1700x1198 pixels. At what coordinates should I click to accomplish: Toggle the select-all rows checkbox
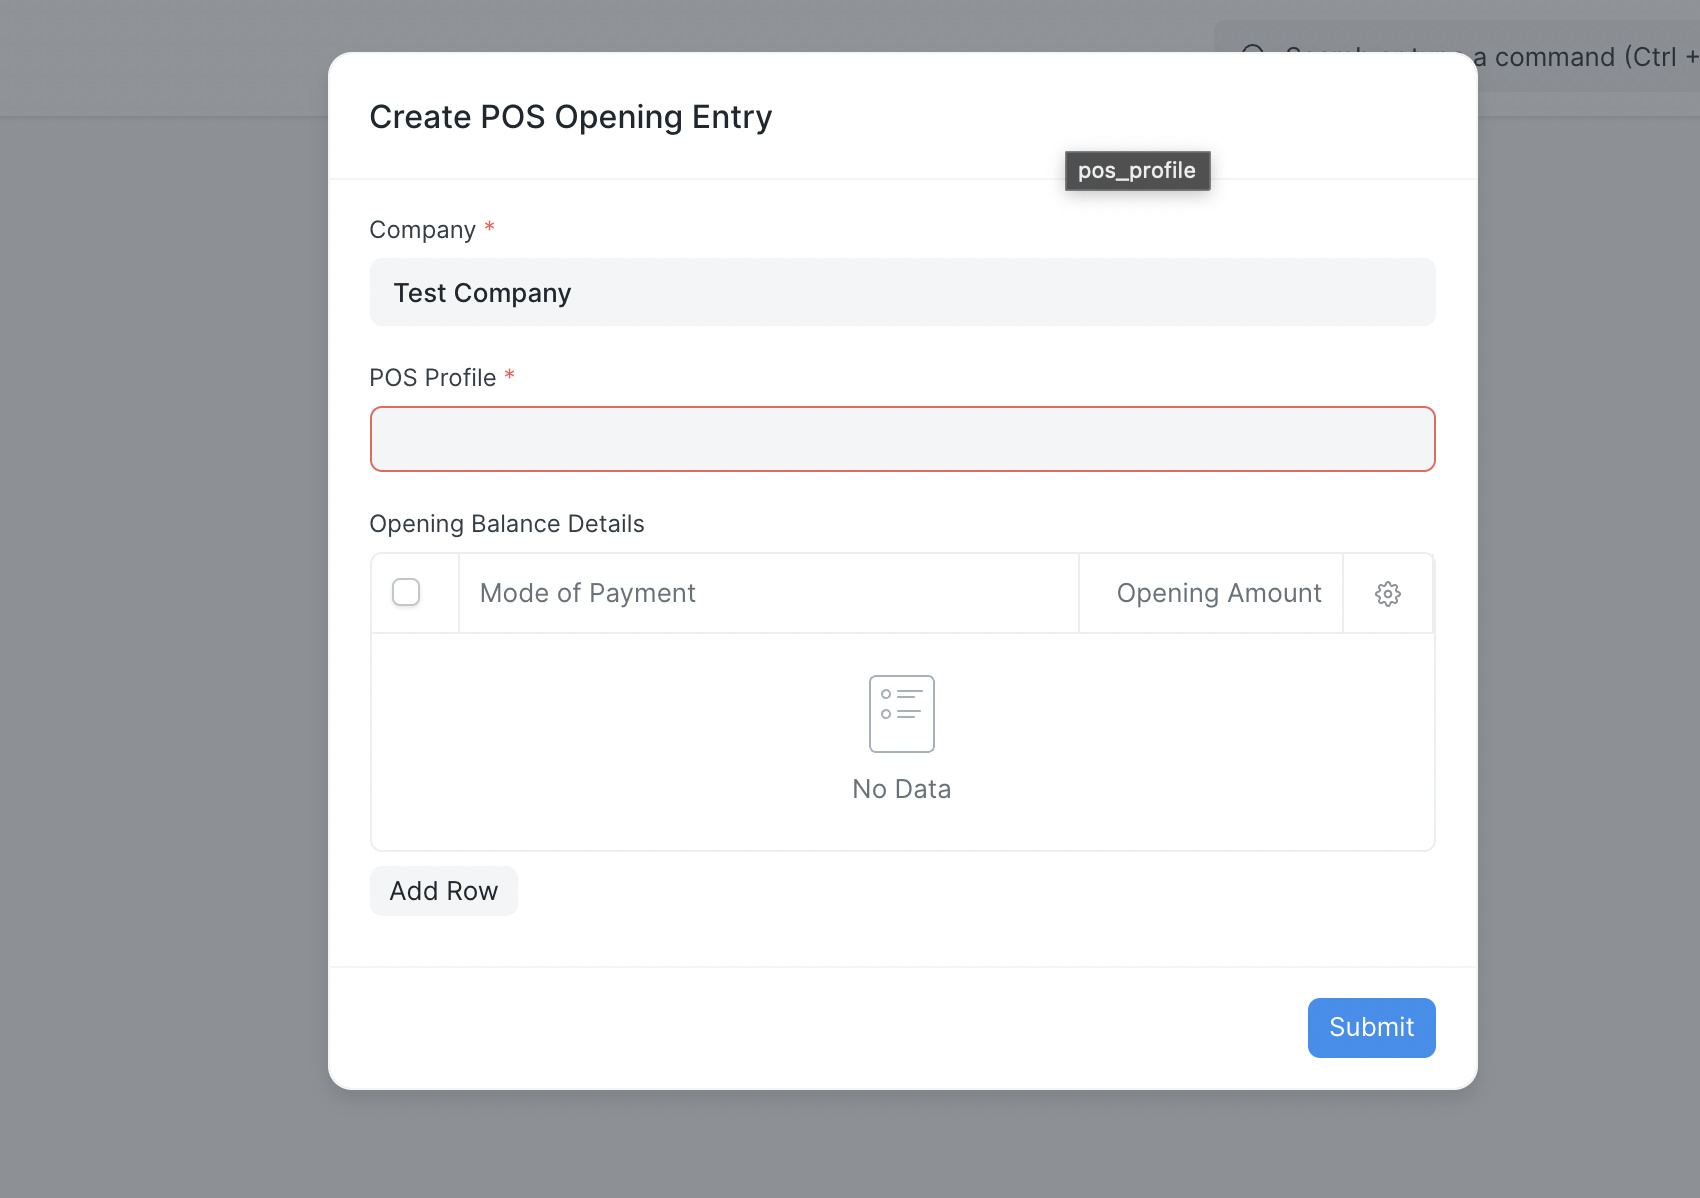(x=406, y=592)
